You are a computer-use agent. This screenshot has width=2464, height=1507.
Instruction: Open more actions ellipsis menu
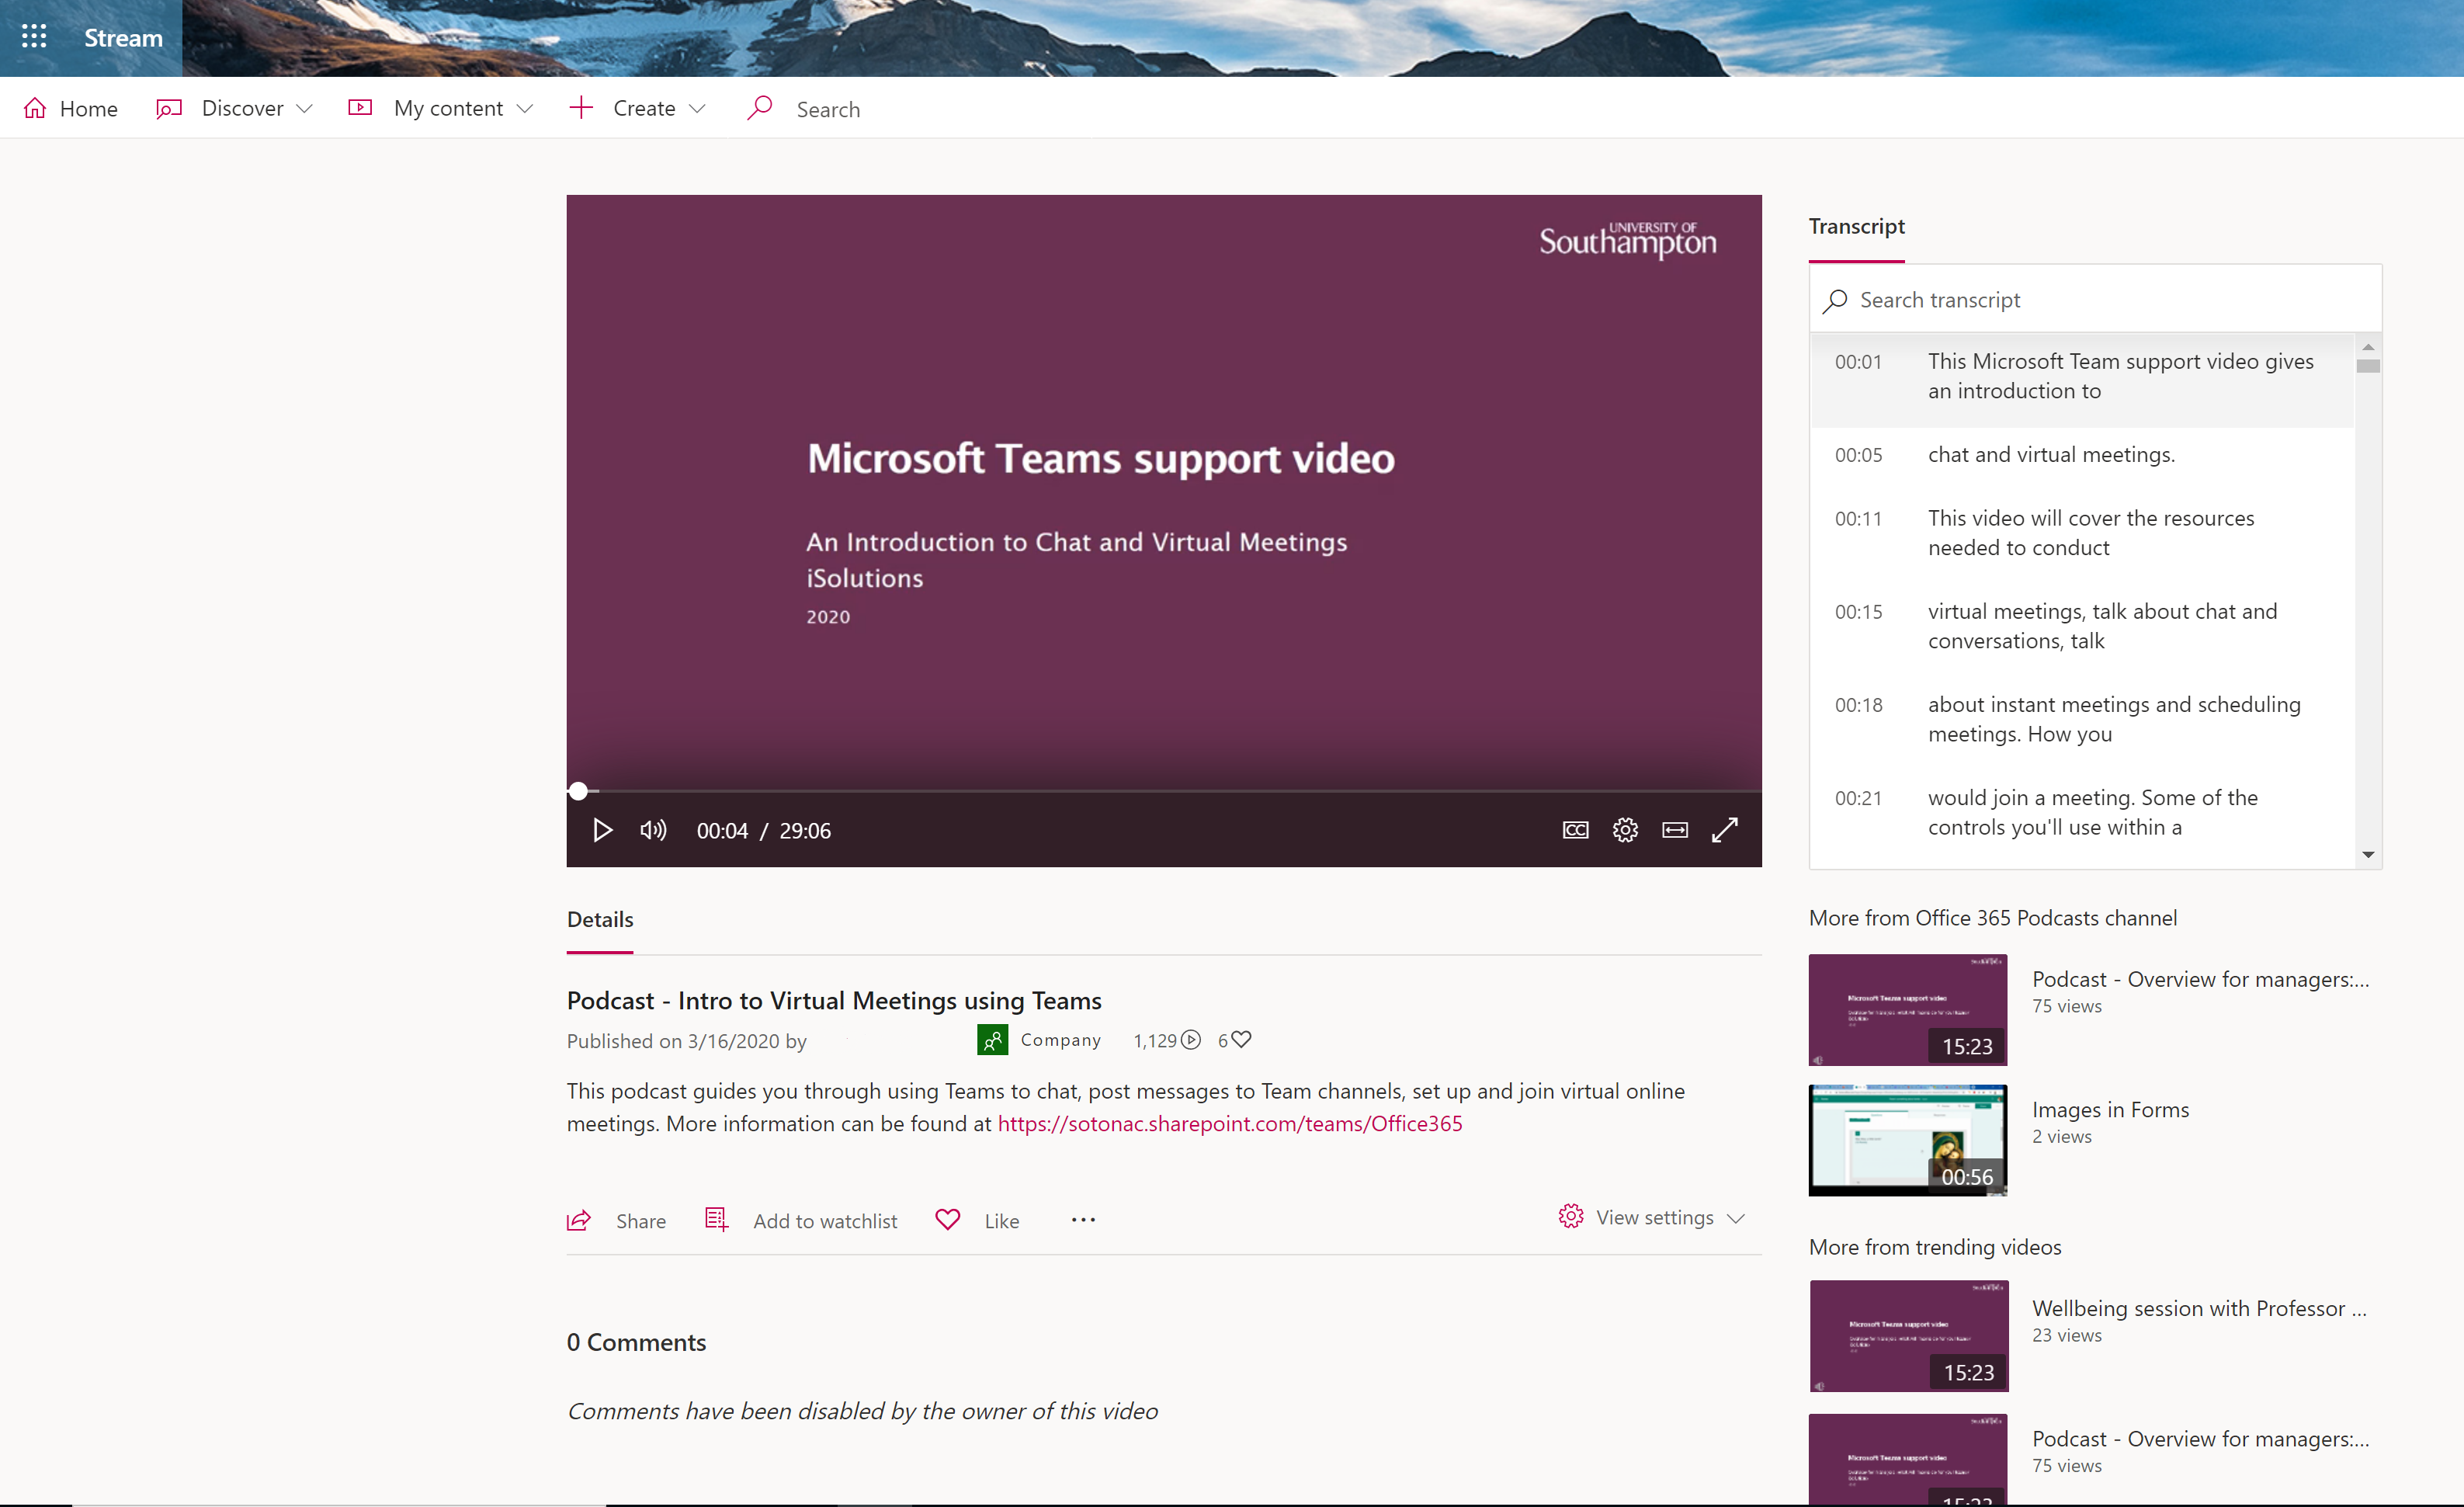(x=1083, y=1219)
